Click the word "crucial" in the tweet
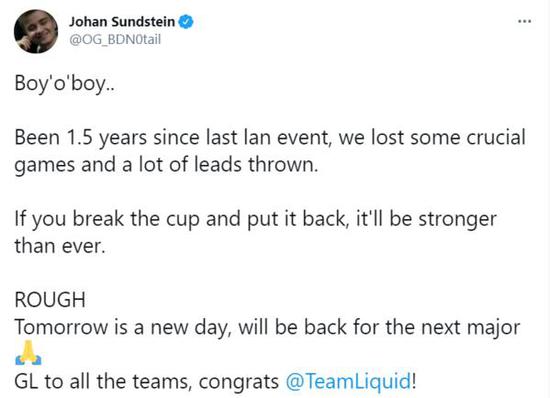Viewport: 550px width, 398px height. click(496, 137)
